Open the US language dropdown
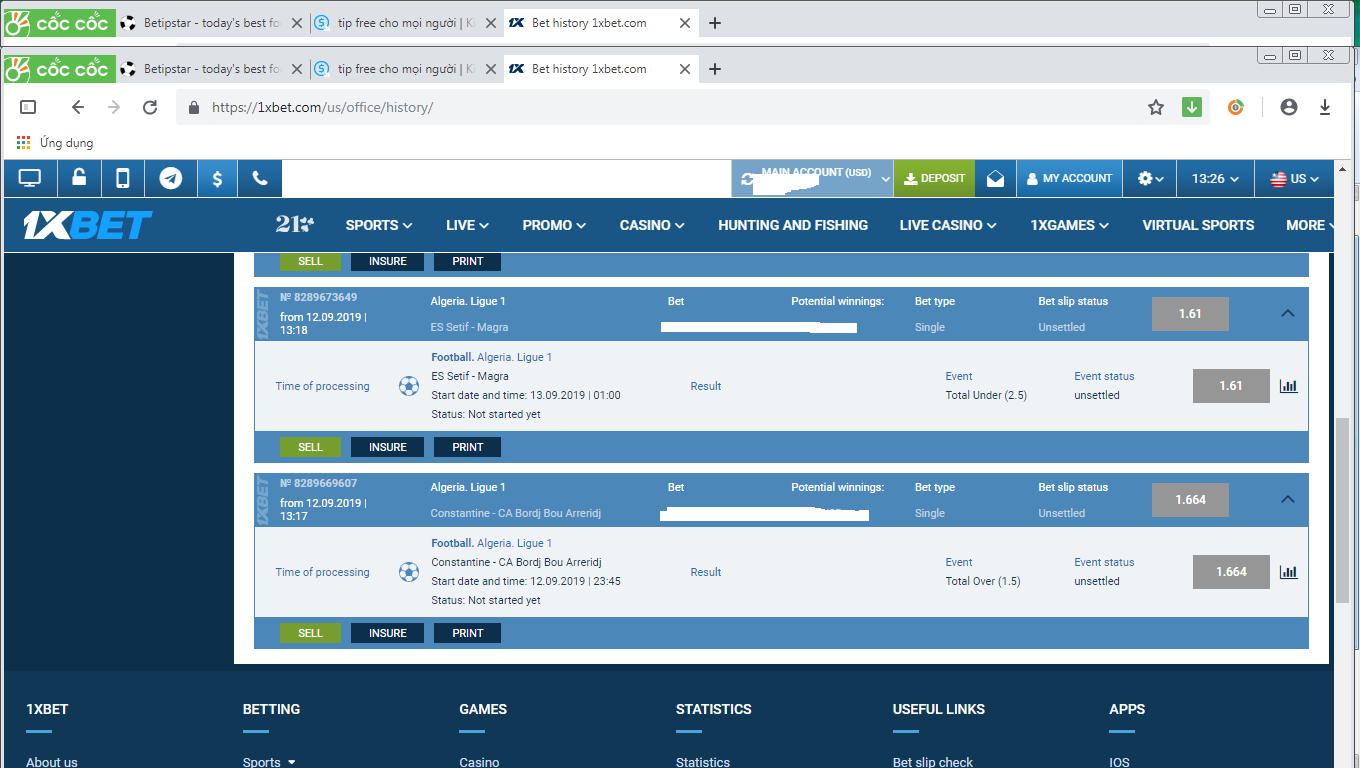Image resolution: width=1360 pixels, height=768 pixels. point(1295,179)
